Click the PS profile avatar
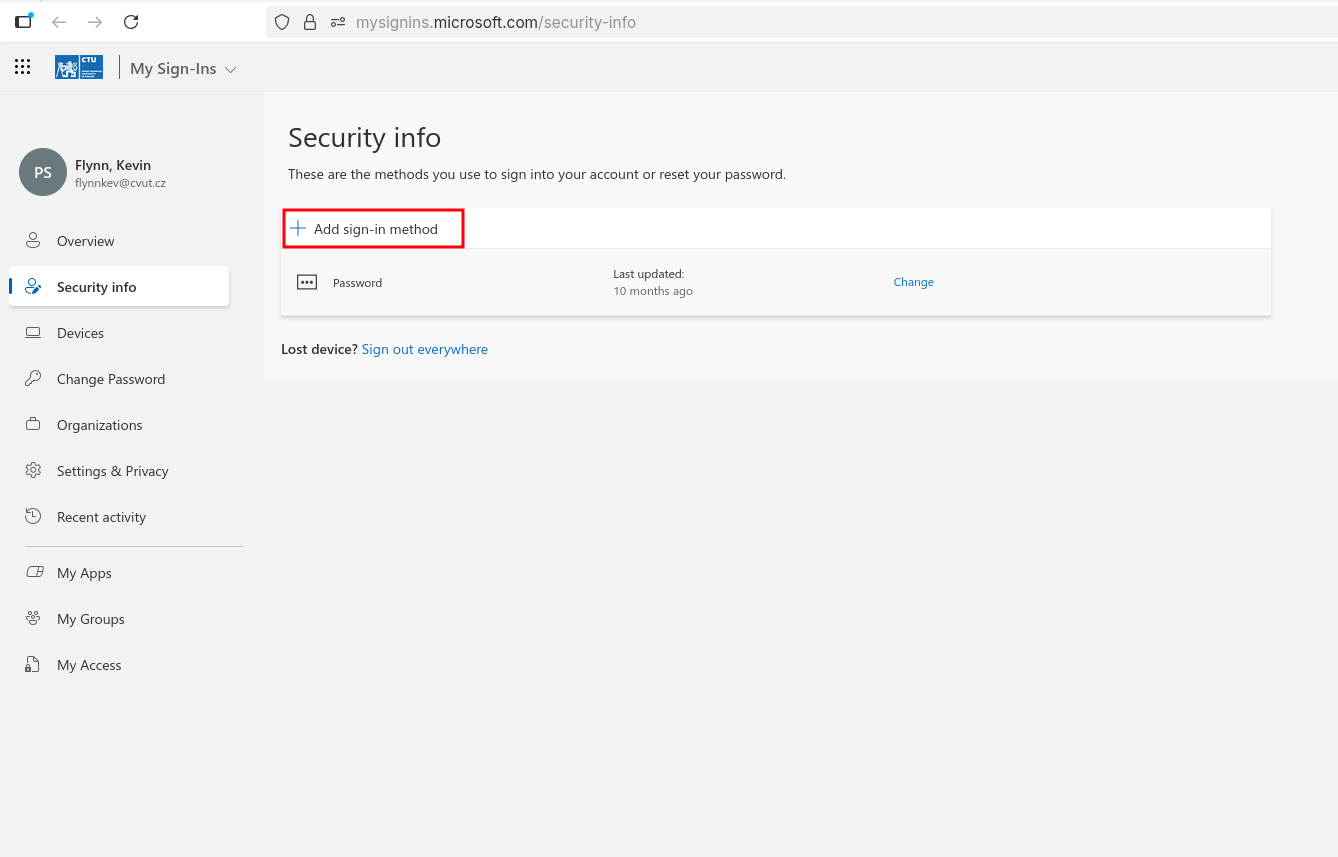This screenshot has width=1338, height=857. tap(43, 173)
